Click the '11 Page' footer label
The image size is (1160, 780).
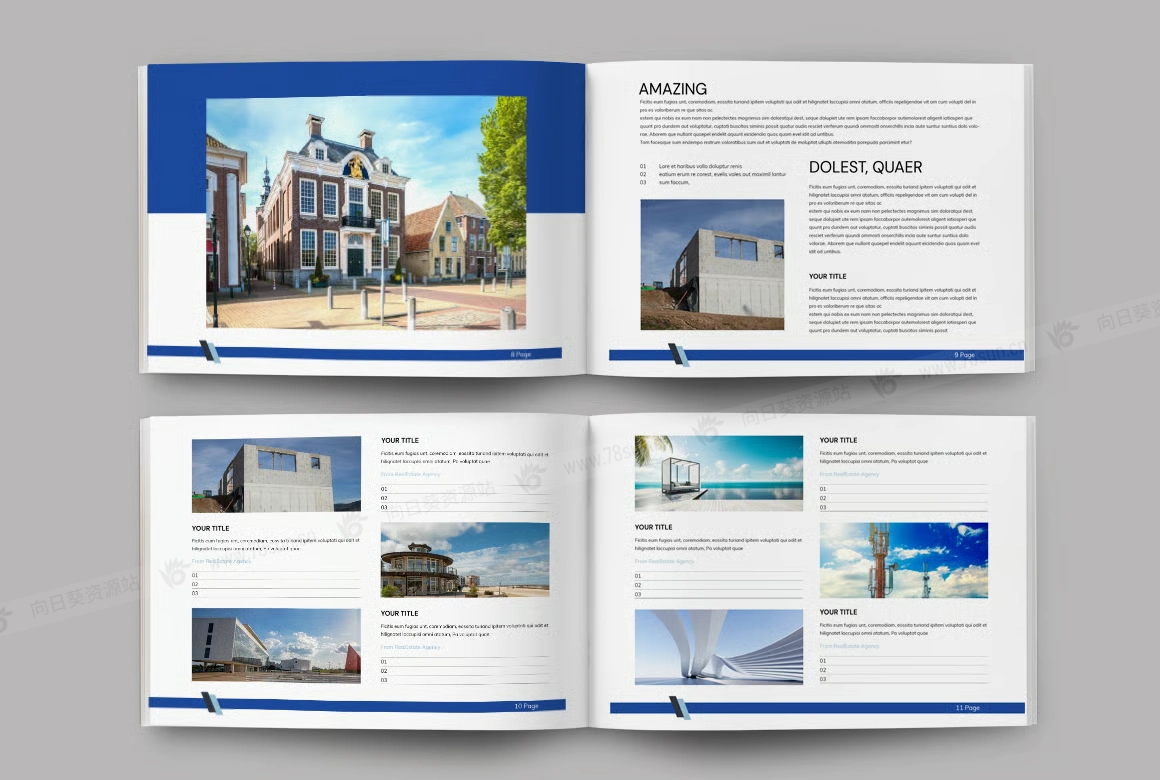tap(967, 708)
